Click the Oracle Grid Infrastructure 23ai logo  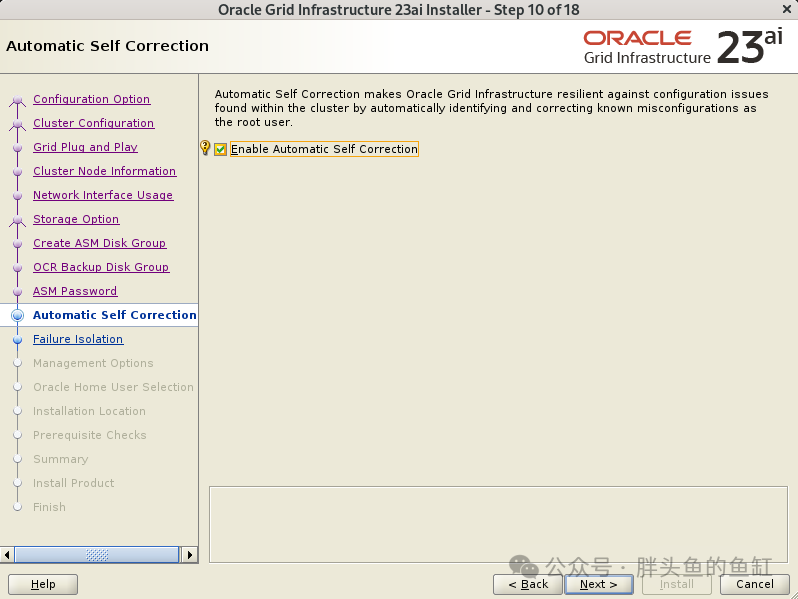tap(683, 47)
